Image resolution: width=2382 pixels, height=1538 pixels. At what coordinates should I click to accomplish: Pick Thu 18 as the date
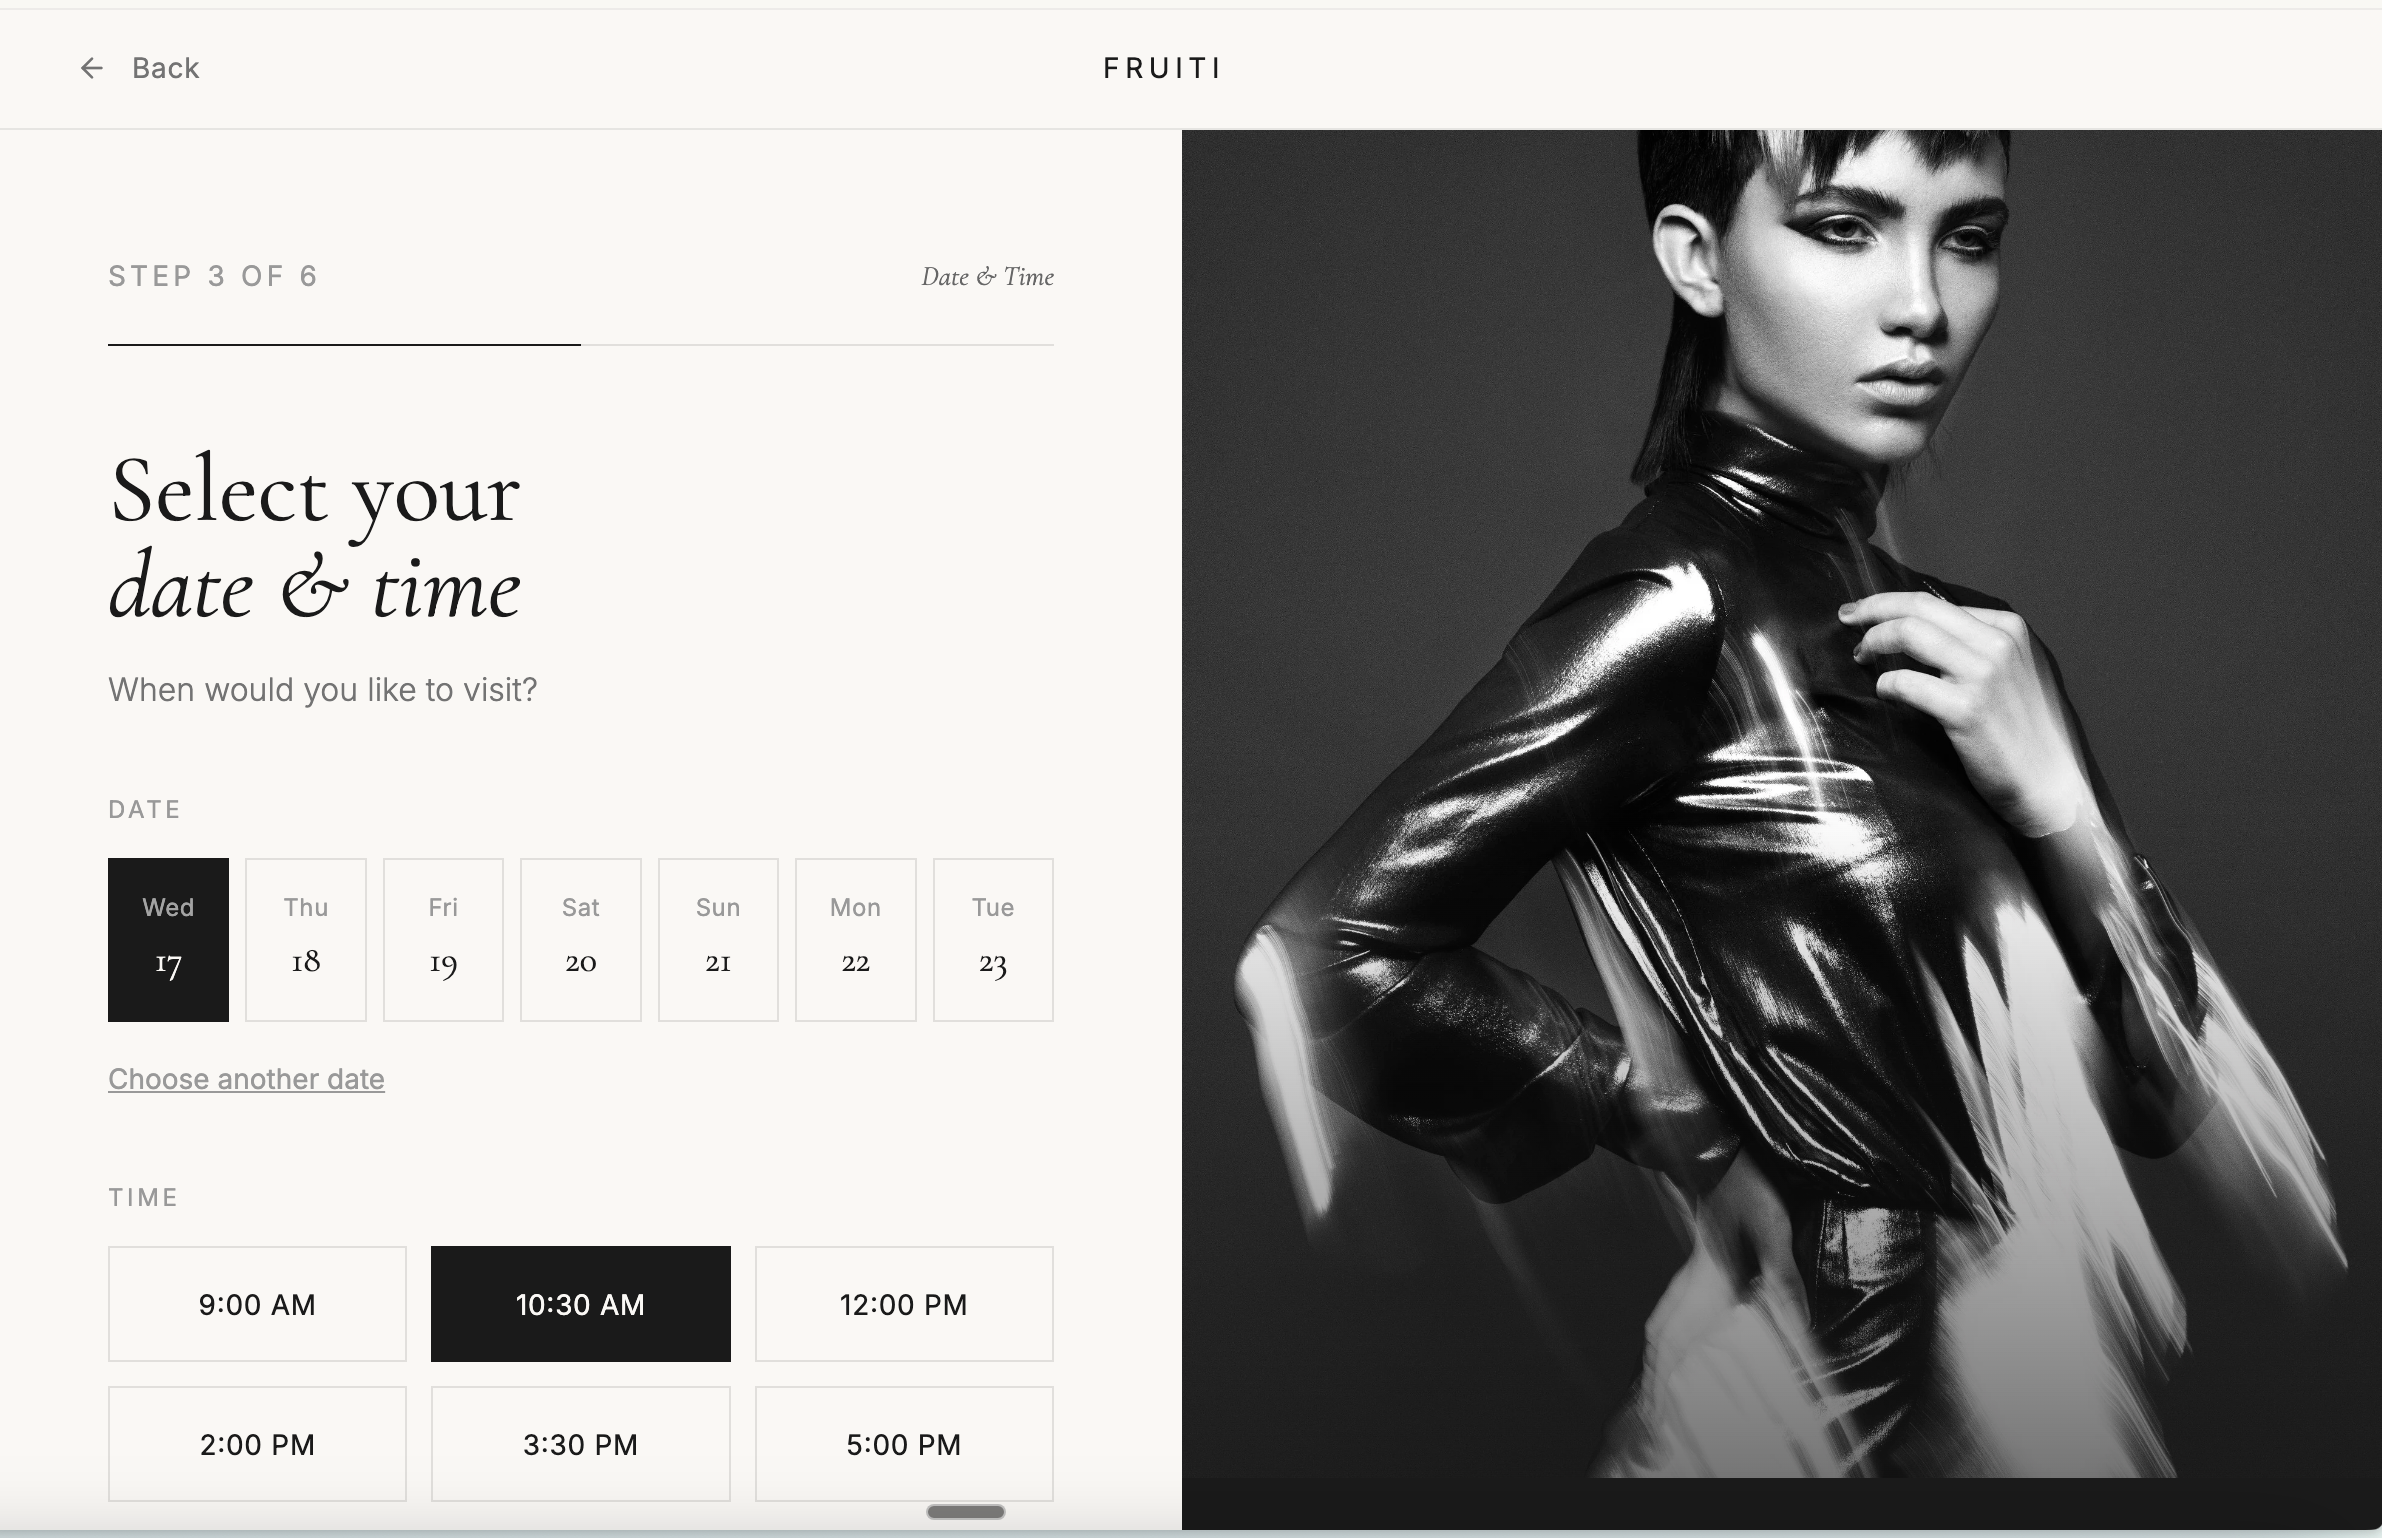tap(306, 940)
